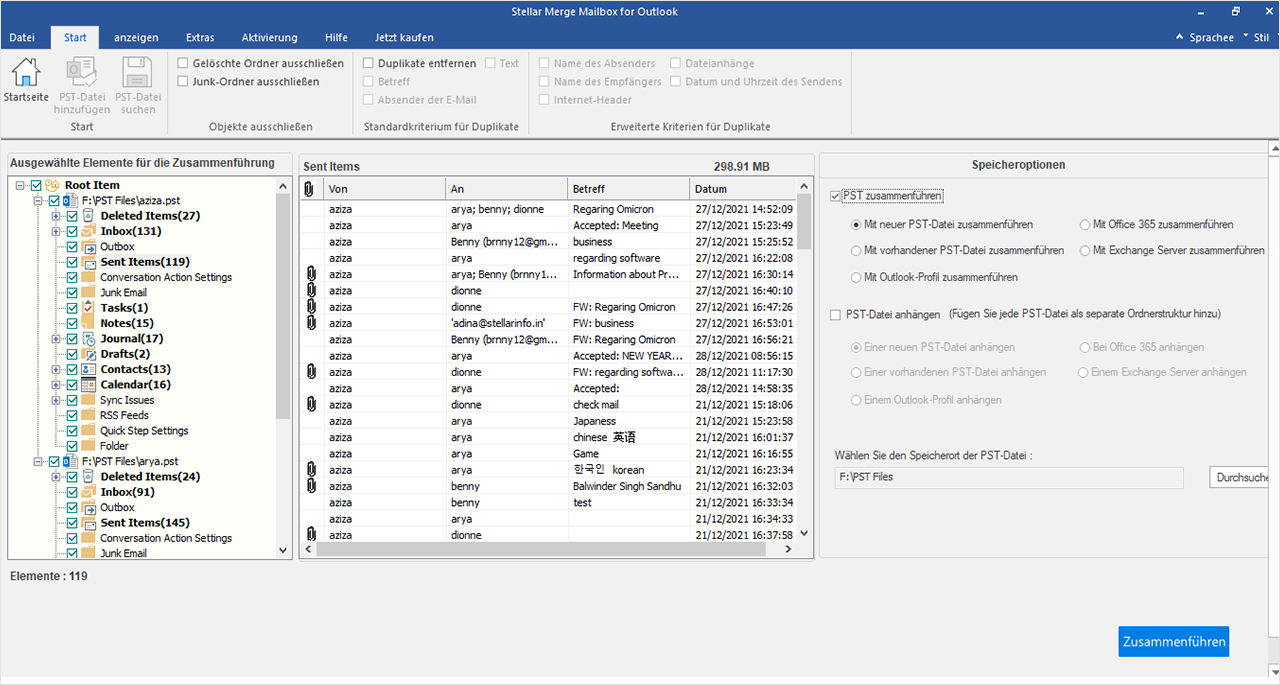1280x685 pixels.
Task: Select 'Mit vorhandener PST-Datei zusammenführen' radio
Action: [x=856, y=251]
